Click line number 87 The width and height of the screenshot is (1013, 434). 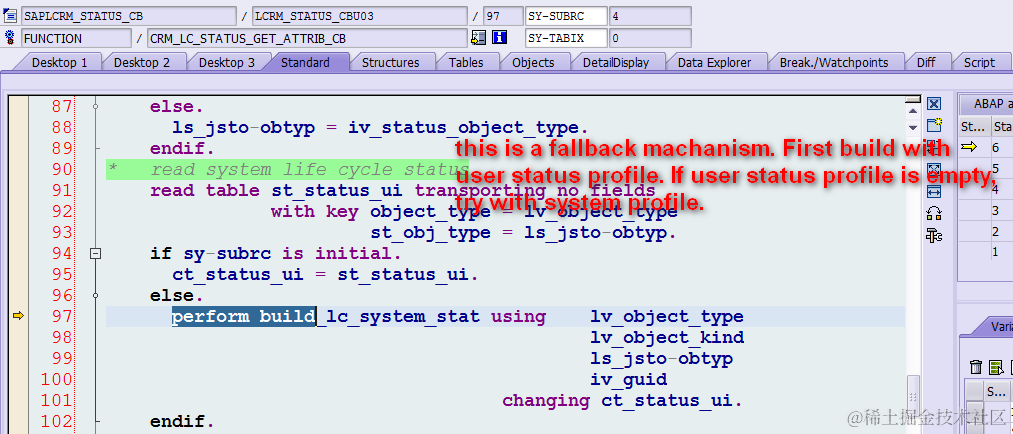[61, 106]
